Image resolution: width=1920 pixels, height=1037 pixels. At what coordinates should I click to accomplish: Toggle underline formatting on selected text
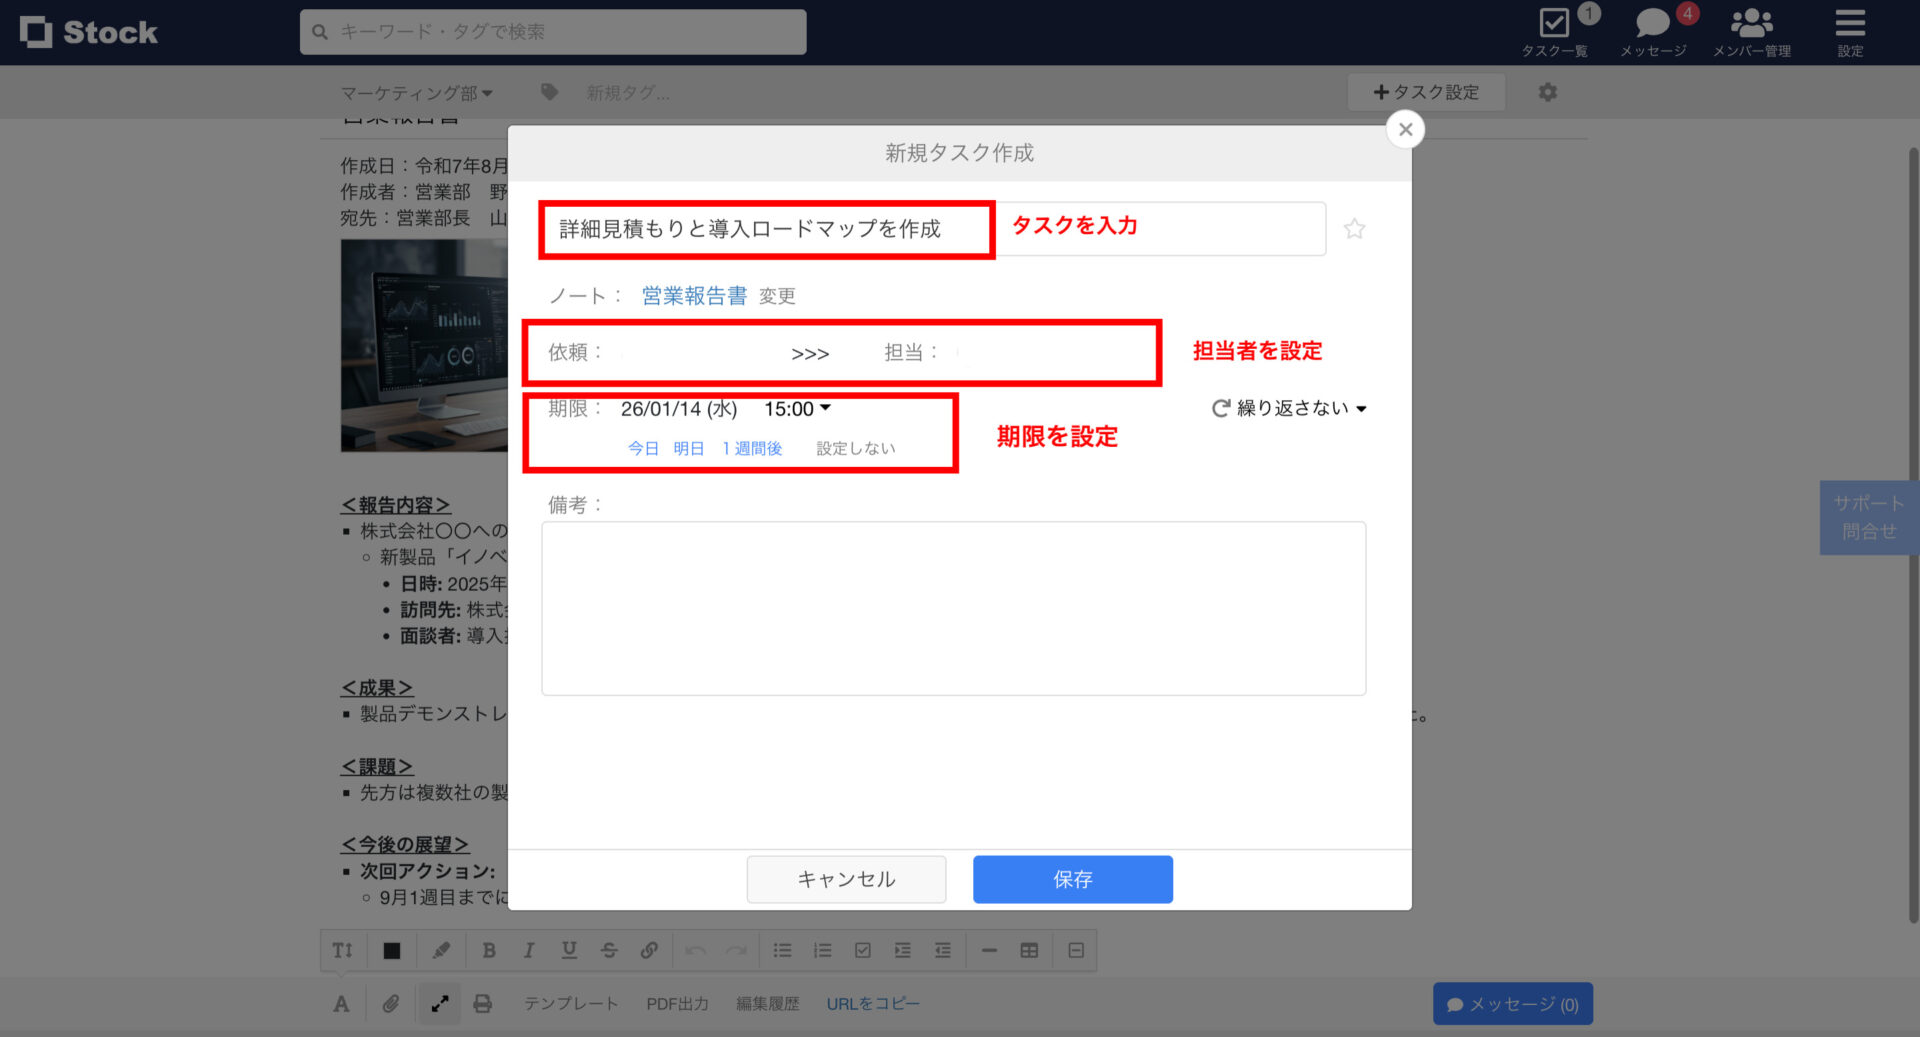tap(568, 950)
